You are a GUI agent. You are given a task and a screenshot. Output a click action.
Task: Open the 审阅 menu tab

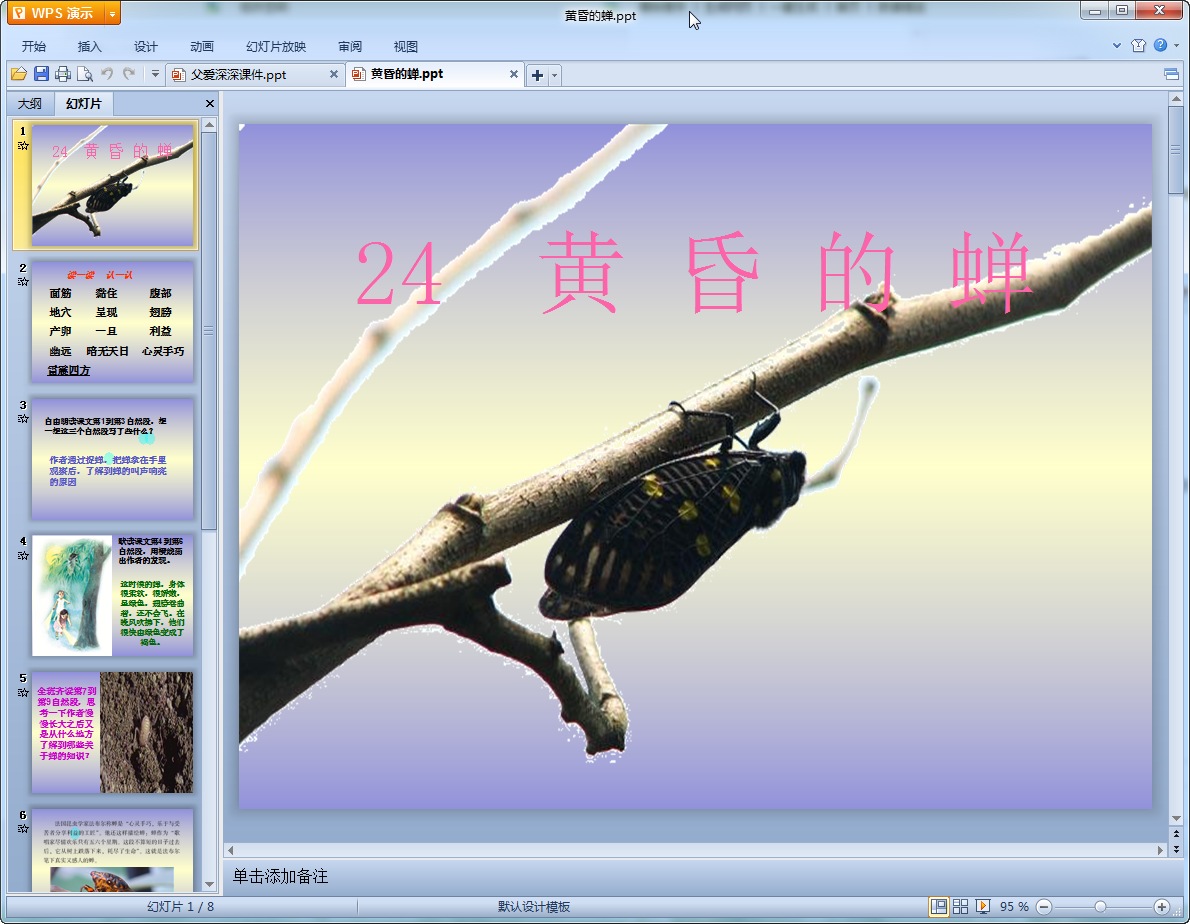(x=350, y=46)
